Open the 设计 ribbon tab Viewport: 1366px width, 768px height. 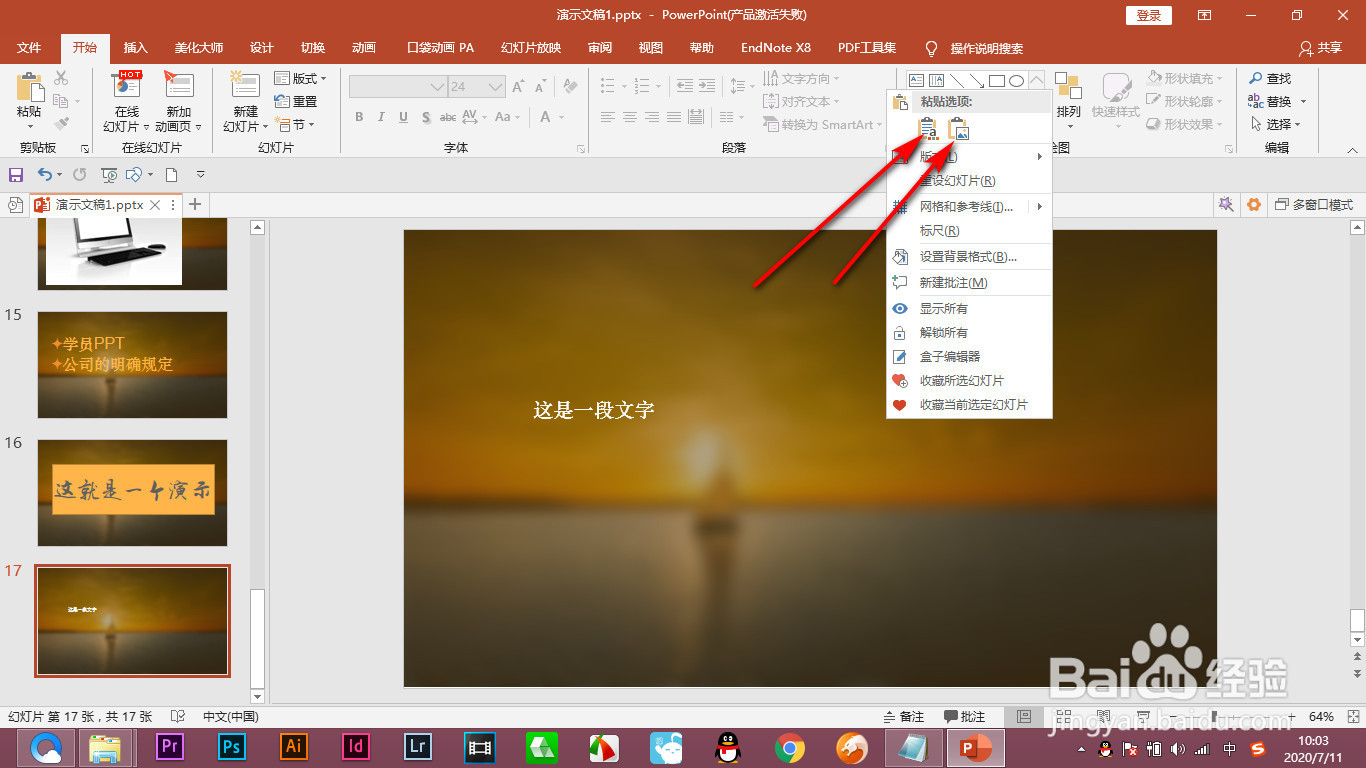(262, 47)
